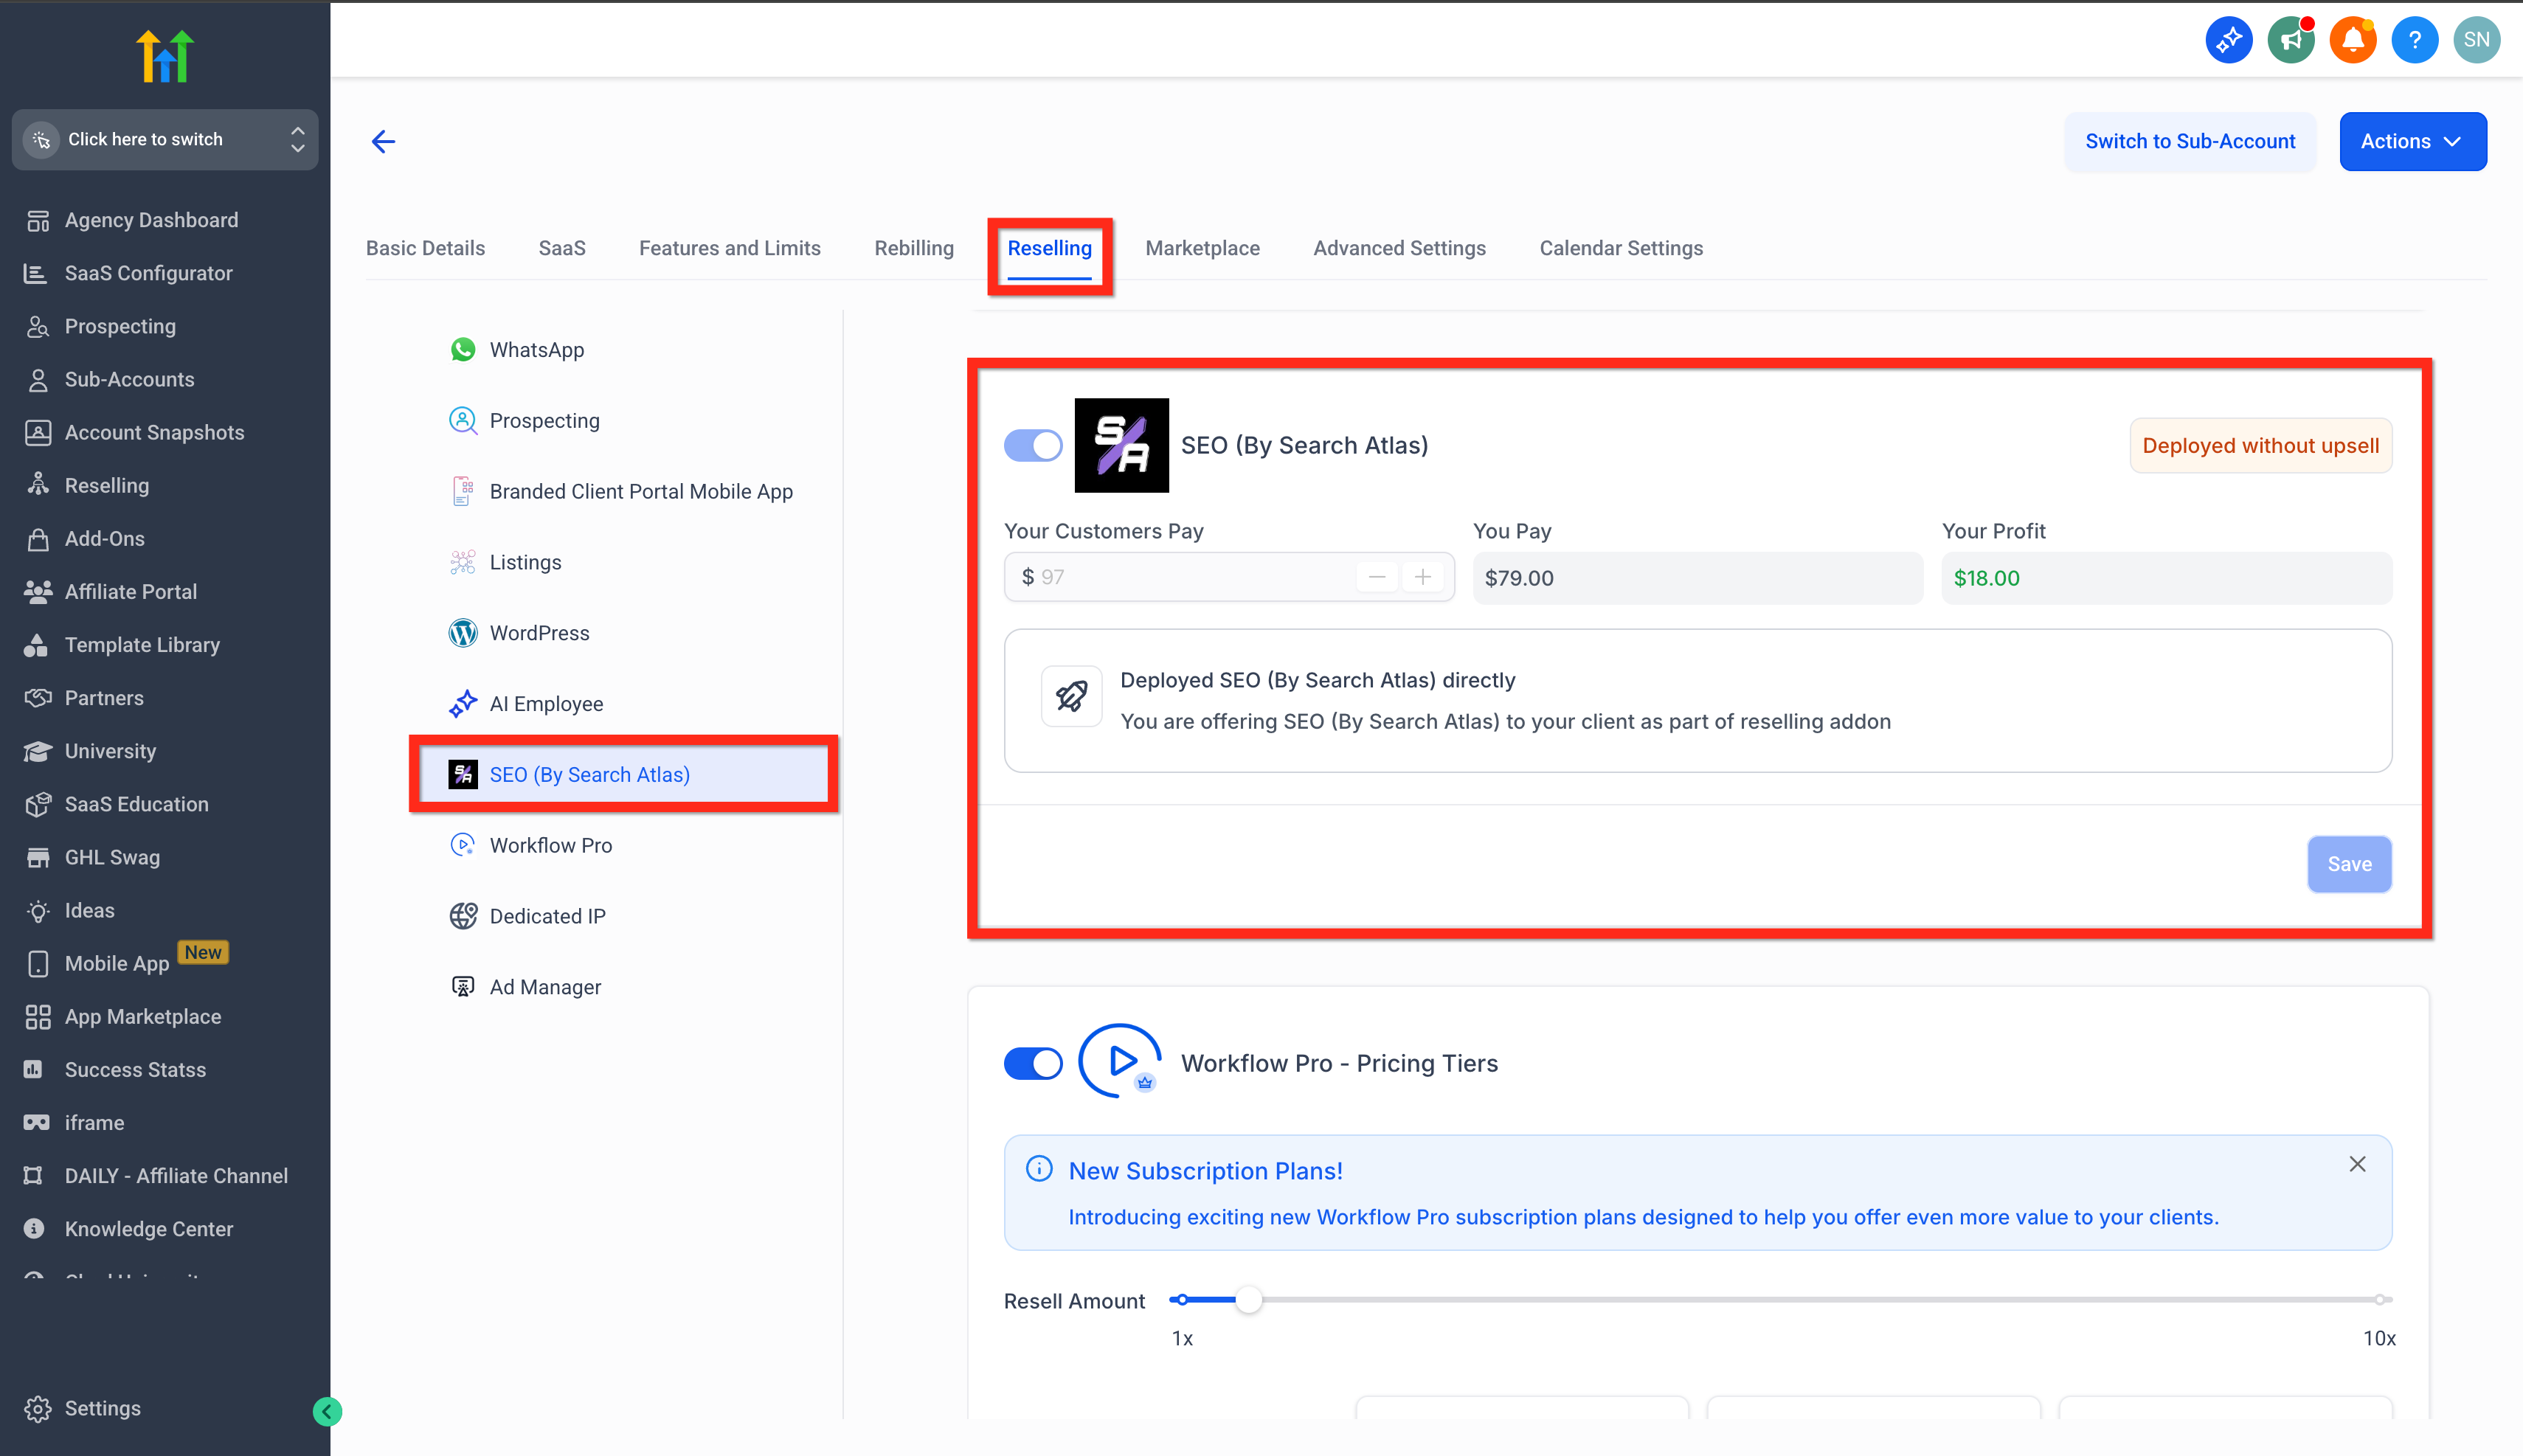Open Click here to switch selector
This screenshot has height=1456, width=2523.
click(165, 139)
